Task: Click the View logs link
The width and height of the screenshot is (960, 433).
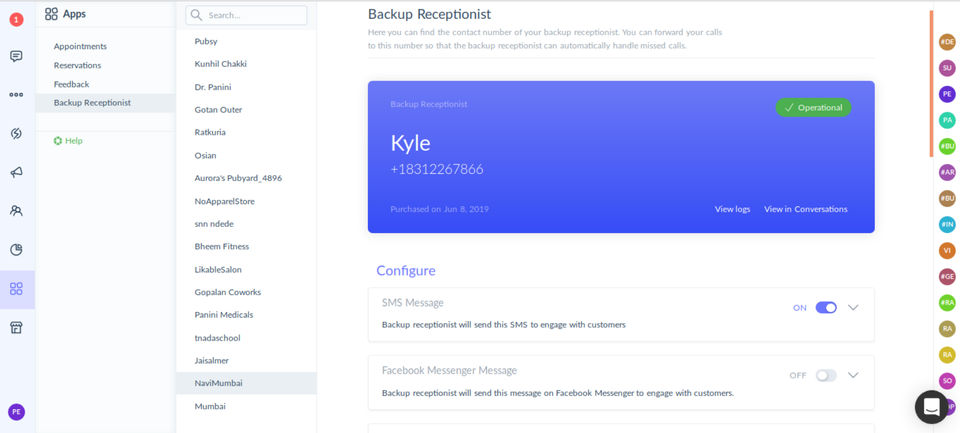Action: click(732, 209)
